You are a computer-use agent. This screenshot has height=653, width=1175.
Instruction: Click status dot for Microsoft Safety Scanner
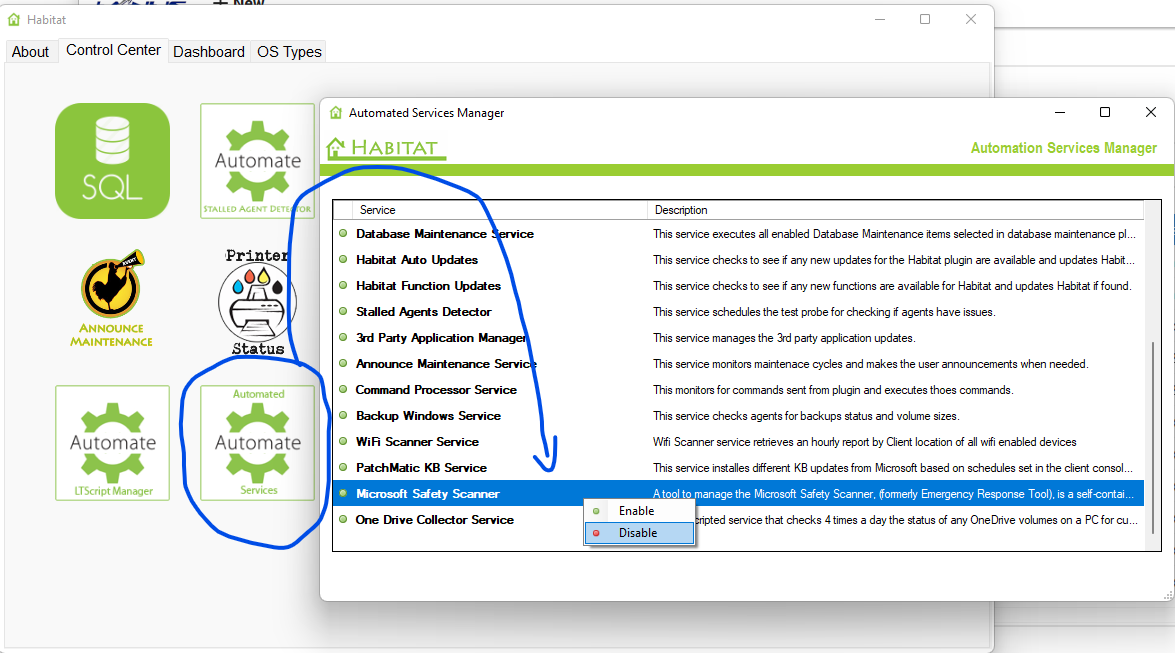pos(343,493)
